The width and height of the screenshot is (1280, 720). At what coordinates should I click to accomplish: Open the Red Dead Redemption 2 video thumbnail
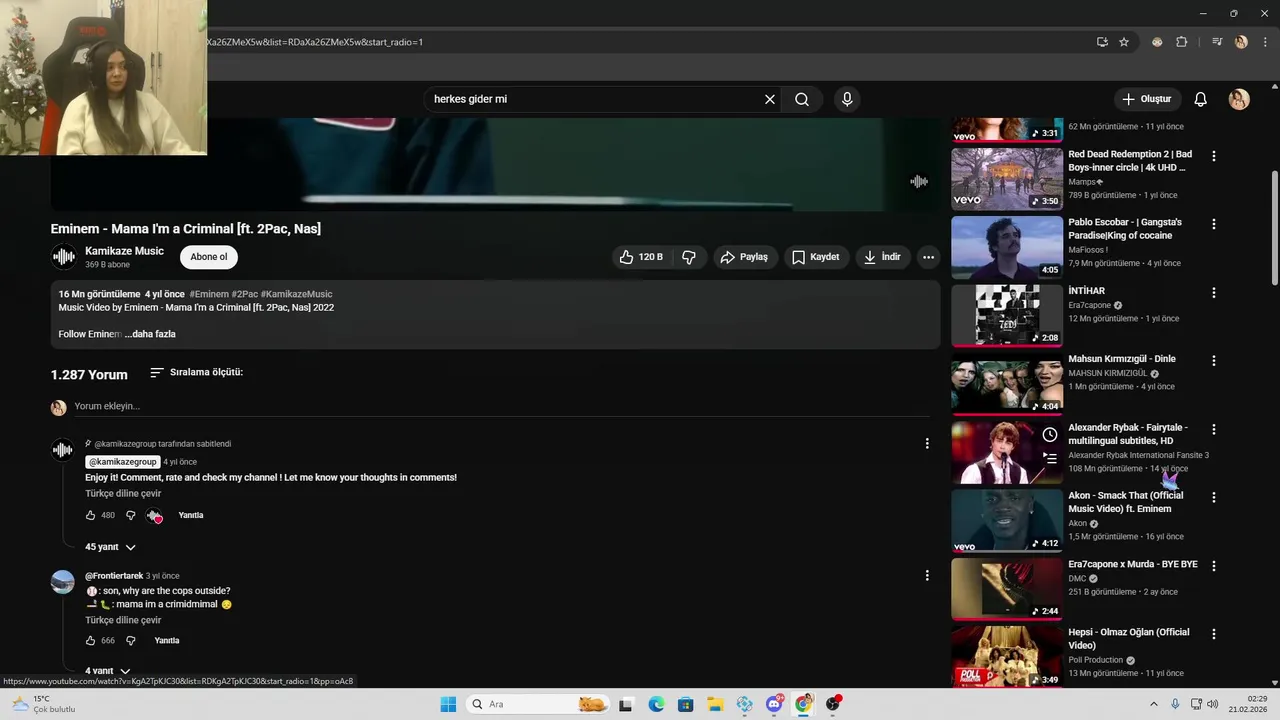pos(1007,179)
